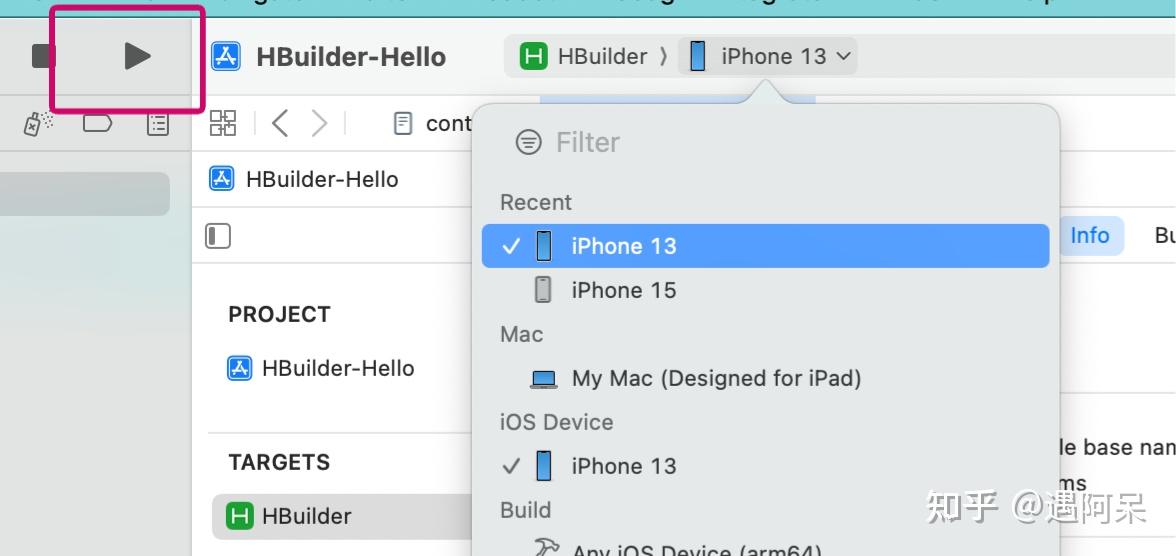Go back with the left chevron
Image resolution: width=1176 pixels, height=556 pixels.
point(280,123)
